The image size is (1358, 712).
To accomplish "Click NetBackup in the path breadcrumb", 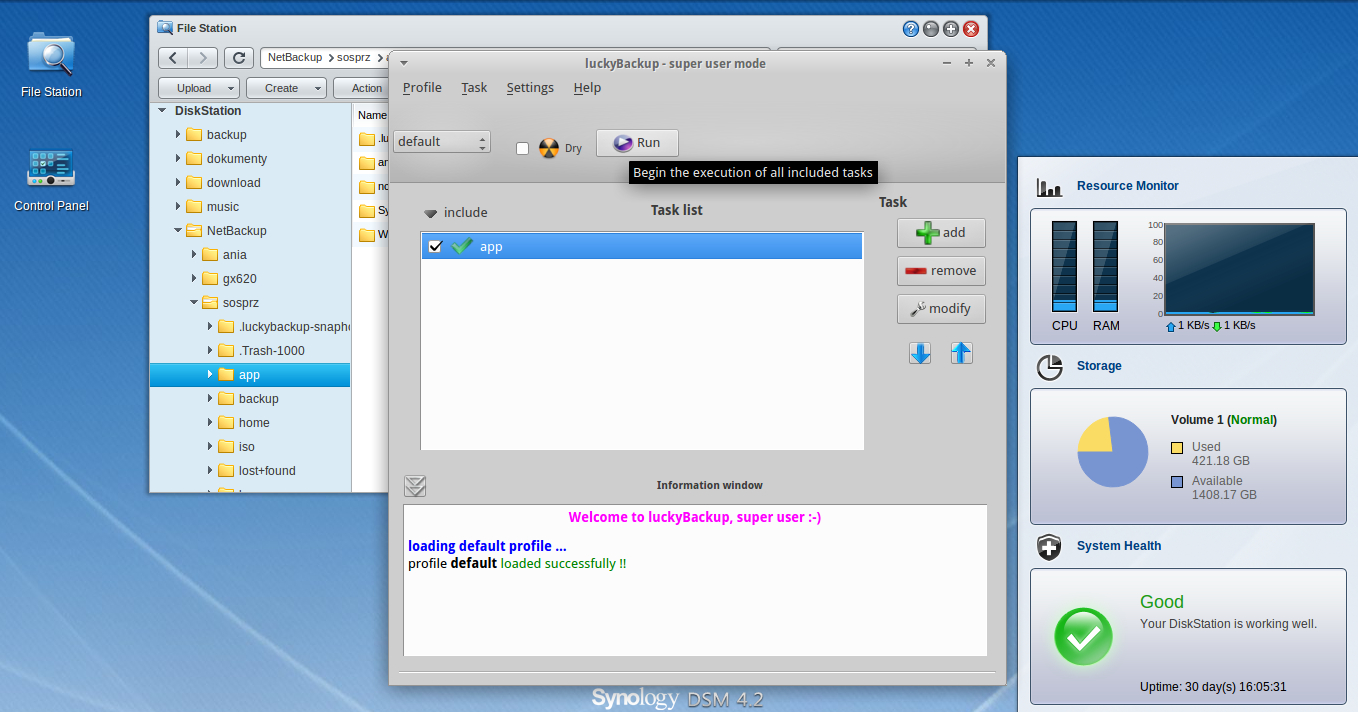I will tap(295, 58).
